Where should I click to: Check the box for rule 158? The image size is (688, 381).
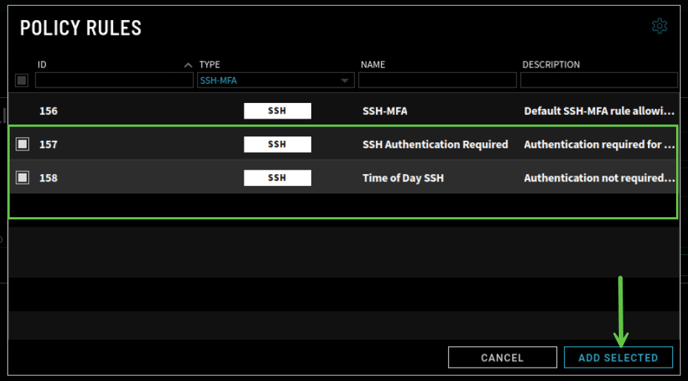(22, 177)
